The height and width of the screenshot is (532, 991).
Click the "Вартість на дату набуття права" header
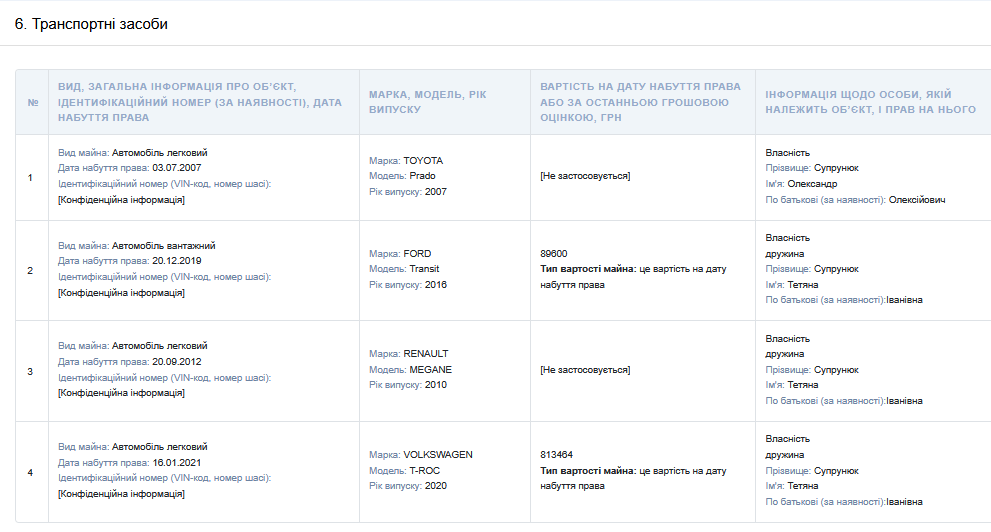click(x=640, y=102)
